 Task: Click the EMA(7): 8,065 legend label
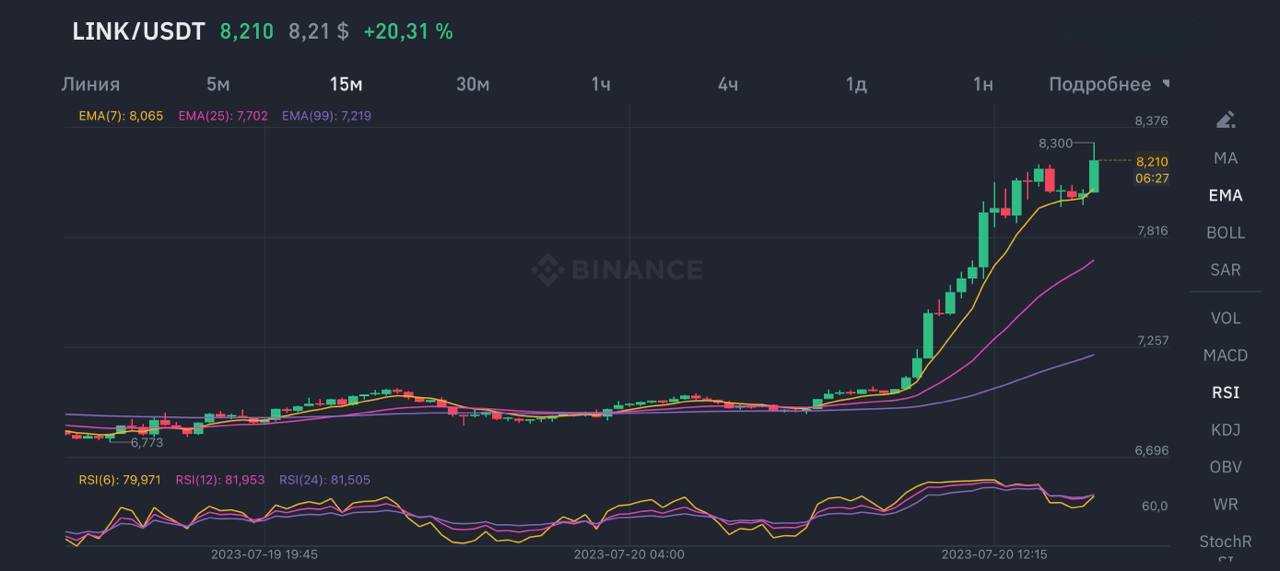(x=121, y=116)
